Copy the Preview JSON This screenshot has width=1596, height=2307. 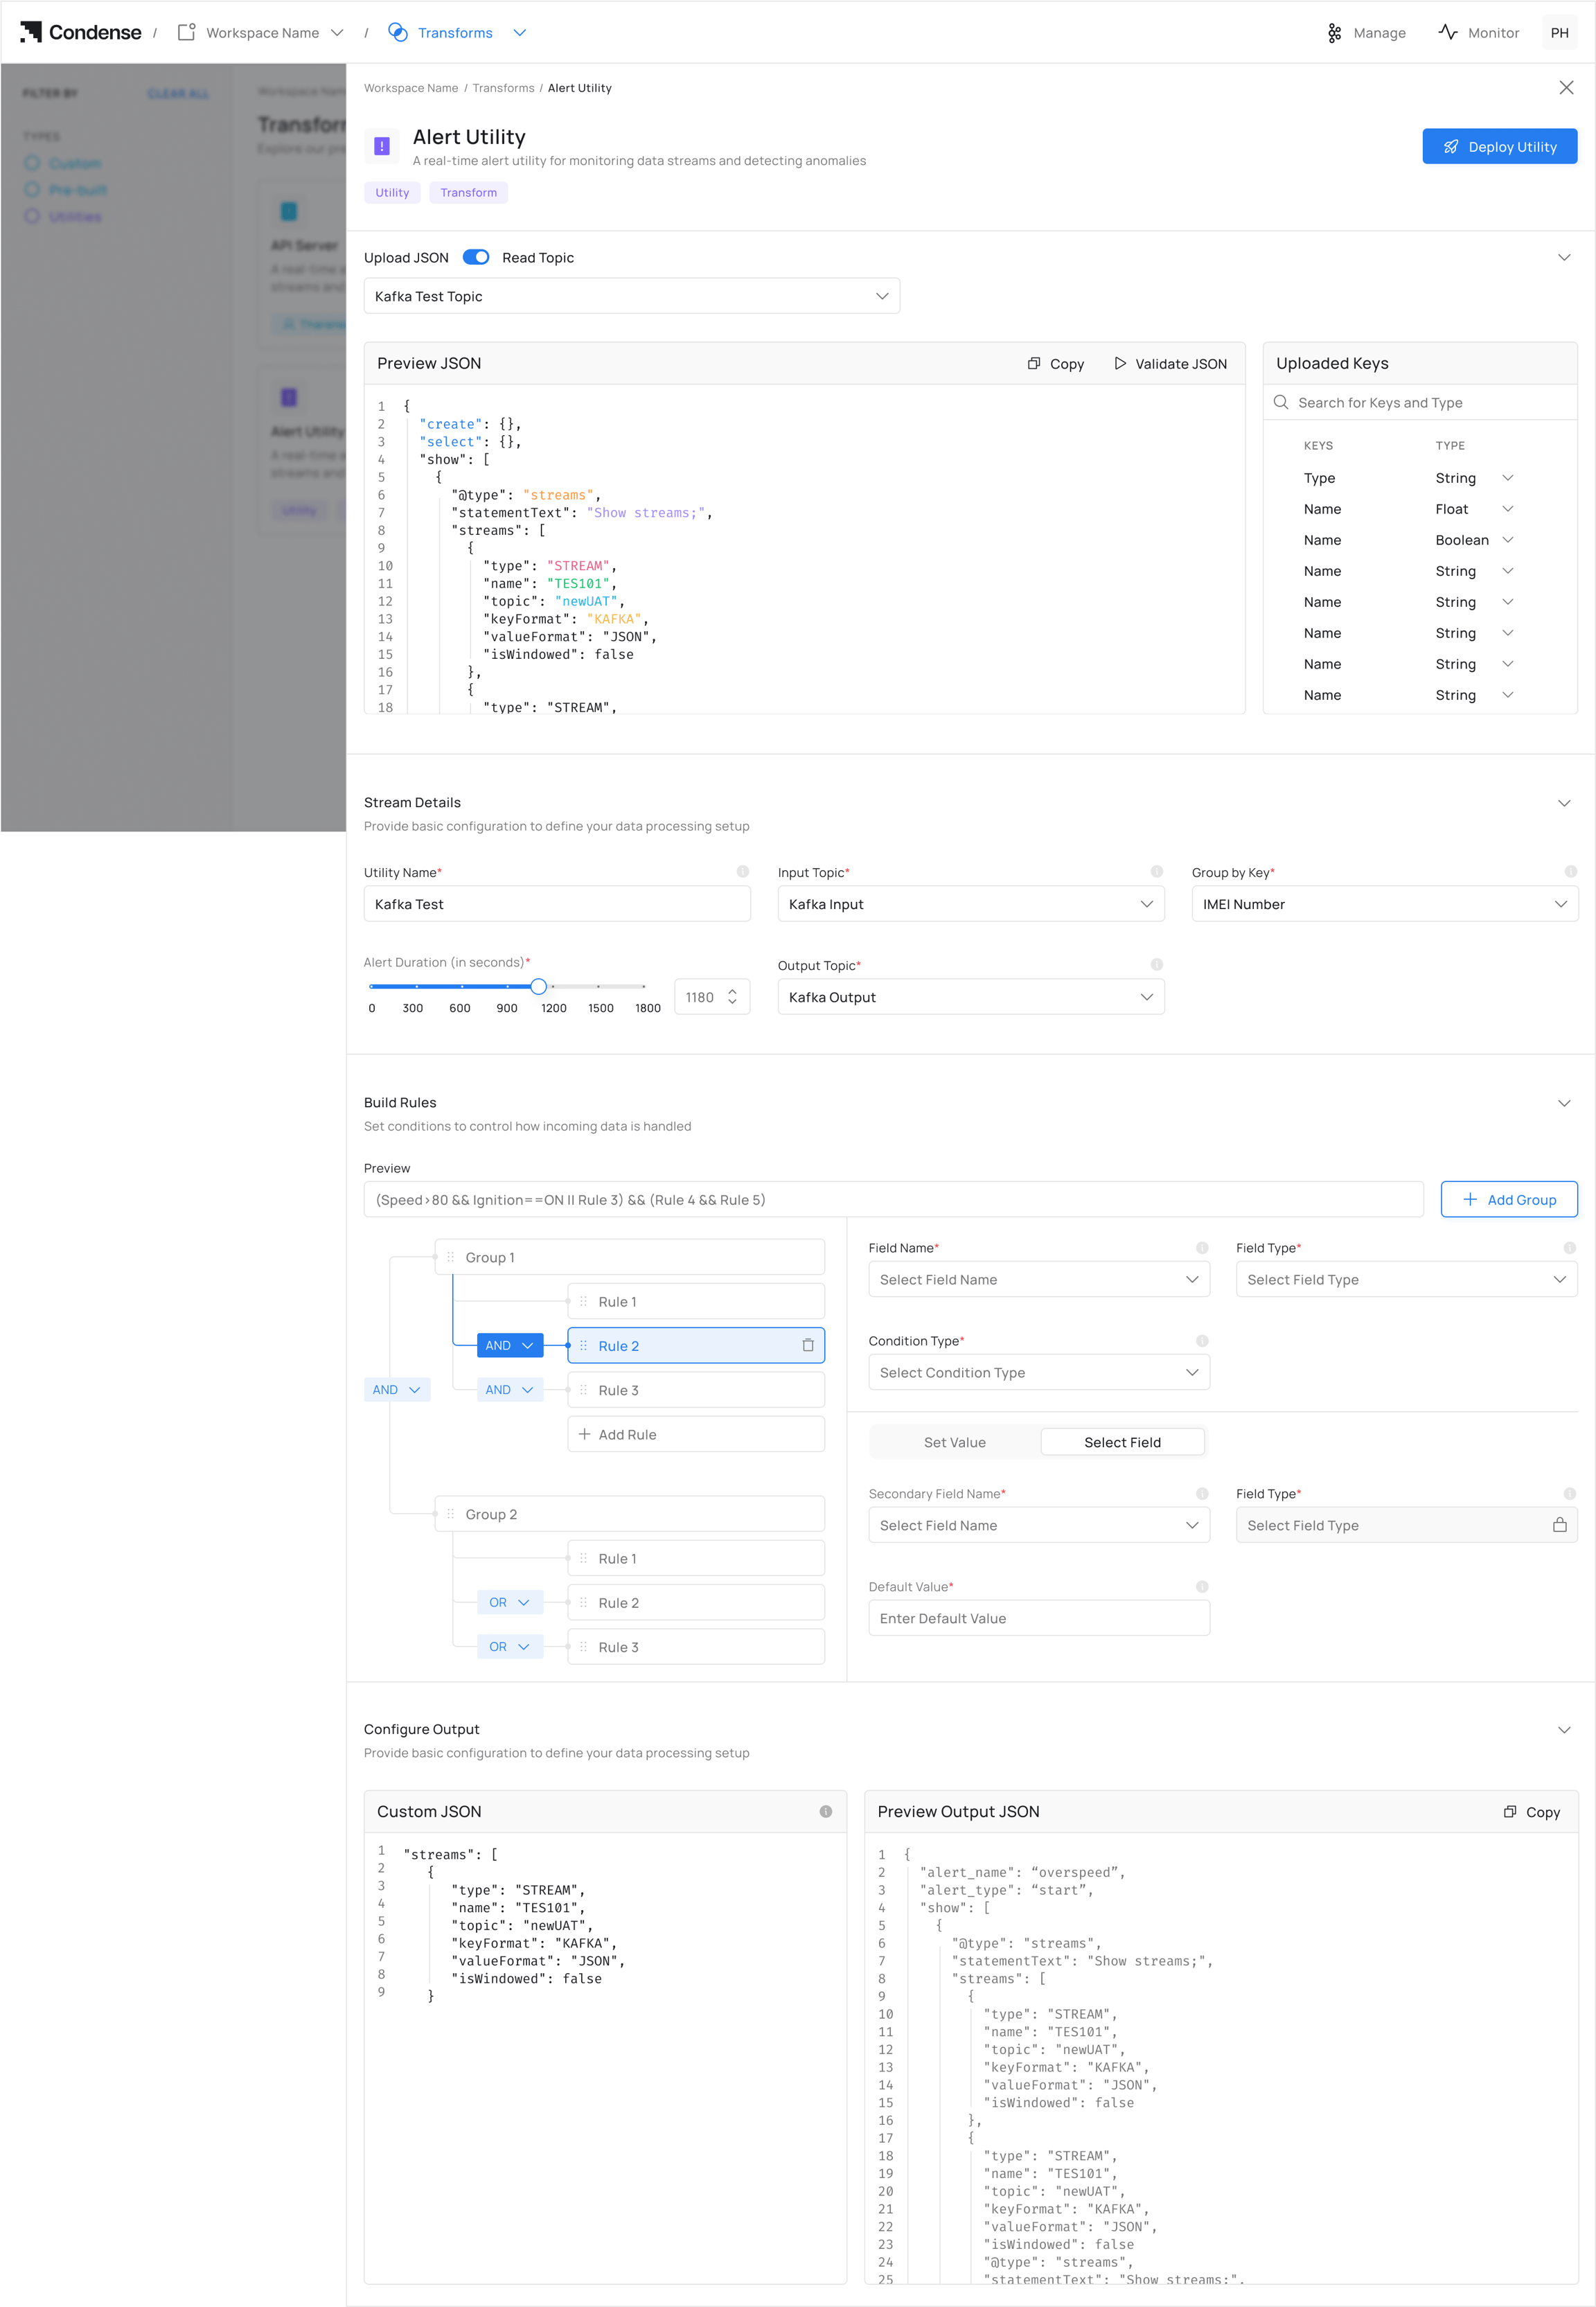pos(1056,364)
